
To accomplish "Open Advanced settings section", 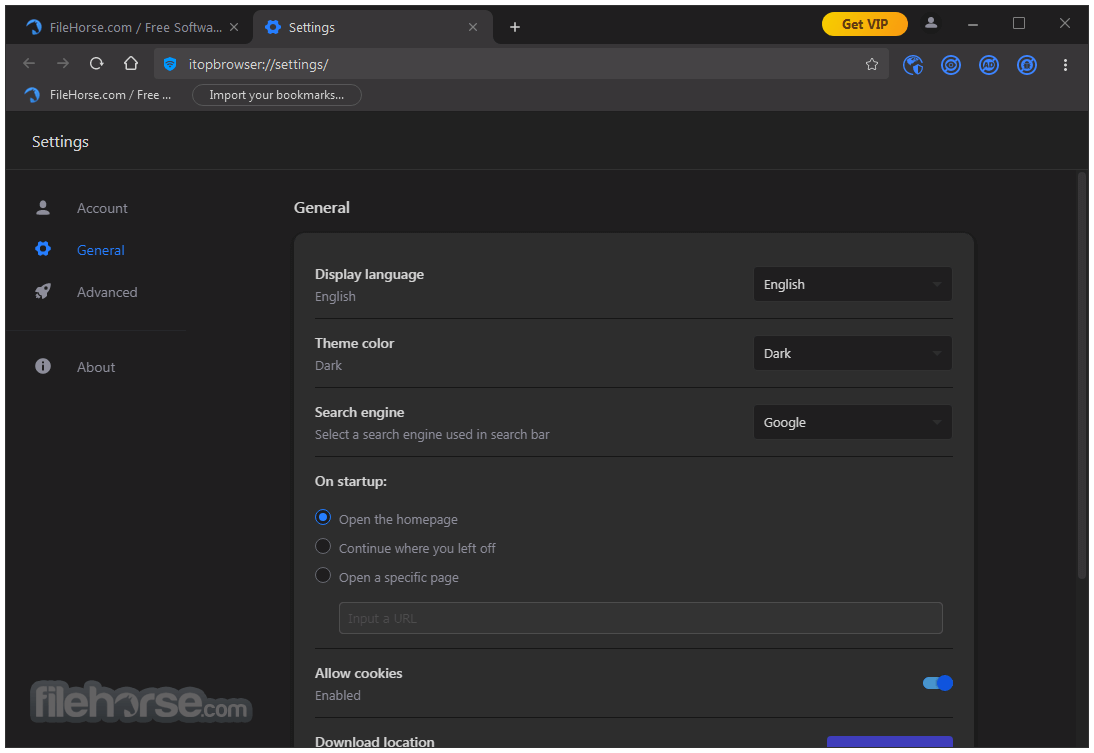I will pyautogui.click(x=107, y=292).
